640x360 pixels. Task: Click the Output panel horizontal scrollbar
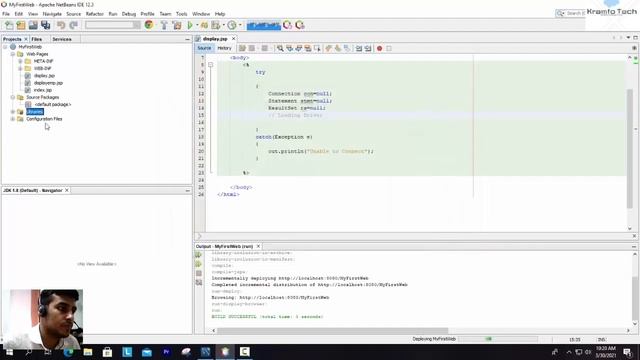pos(332,331)
